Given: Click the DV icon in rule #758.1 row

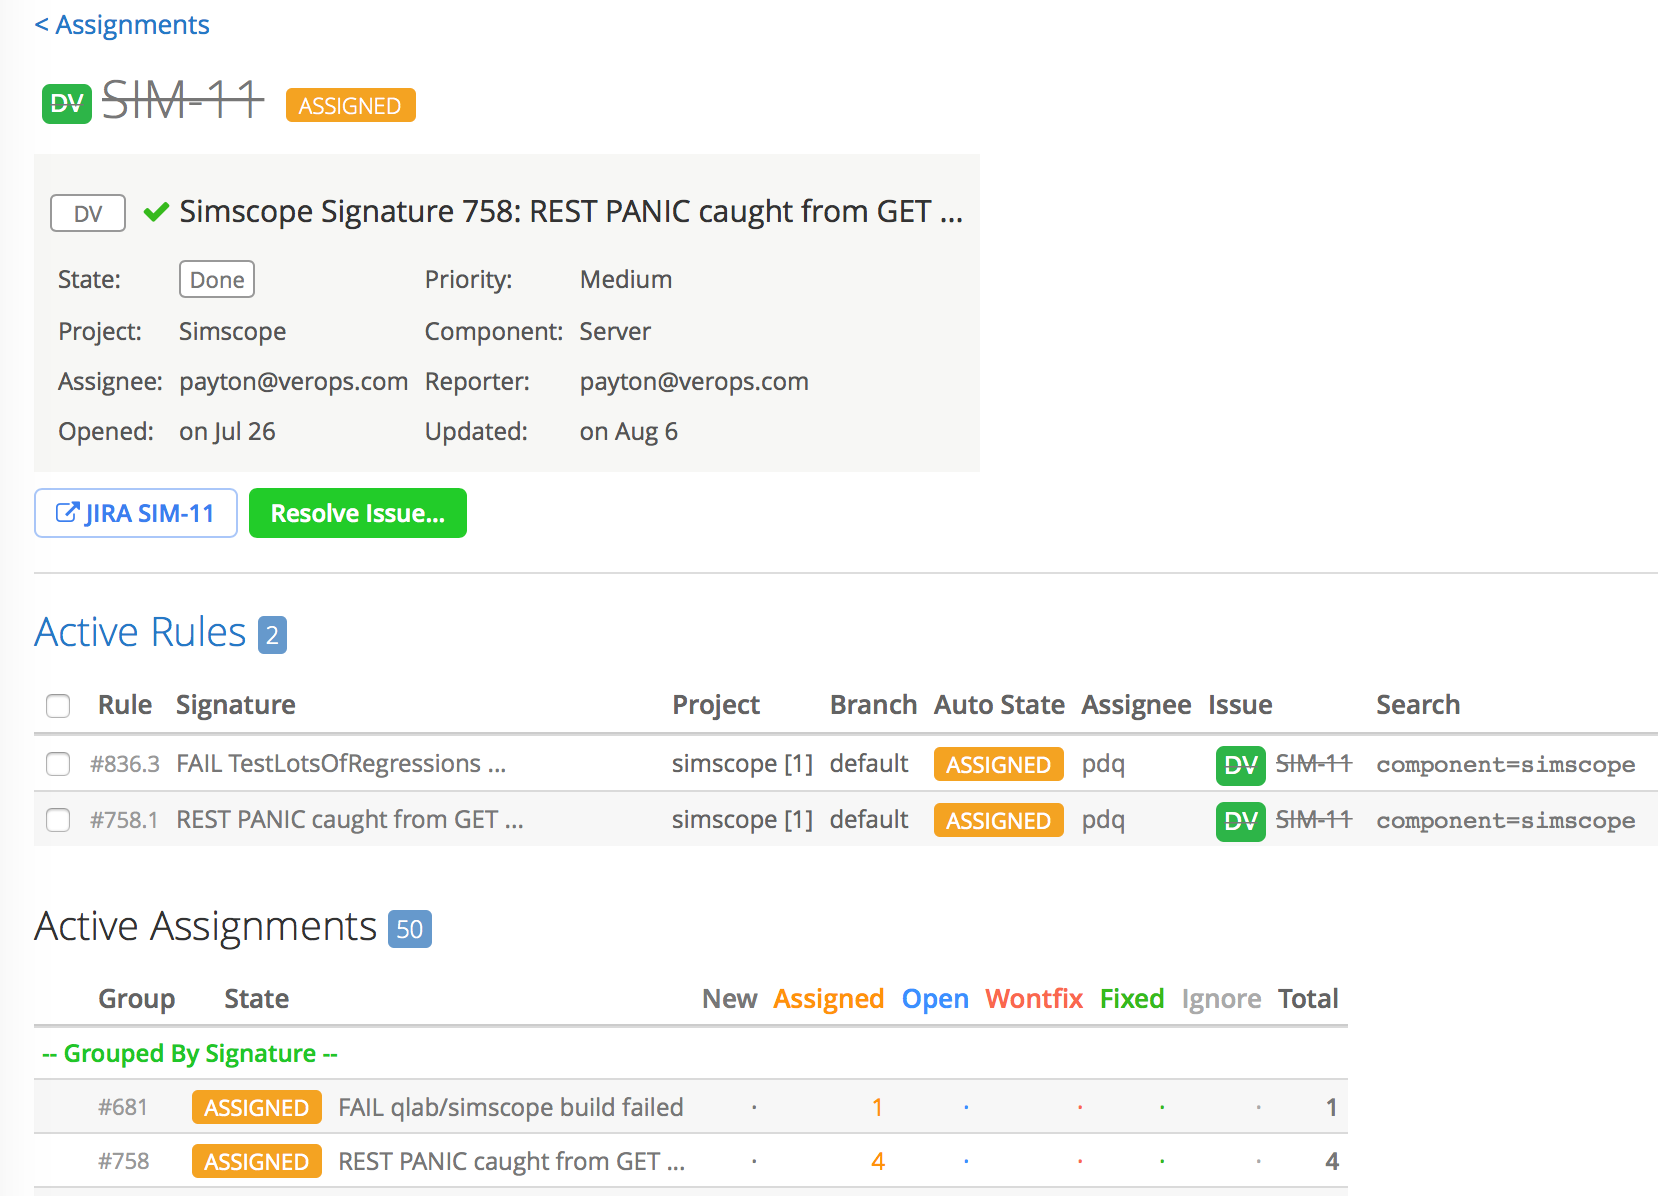Looking at the screenshot, I should [x=1240, y=821].
